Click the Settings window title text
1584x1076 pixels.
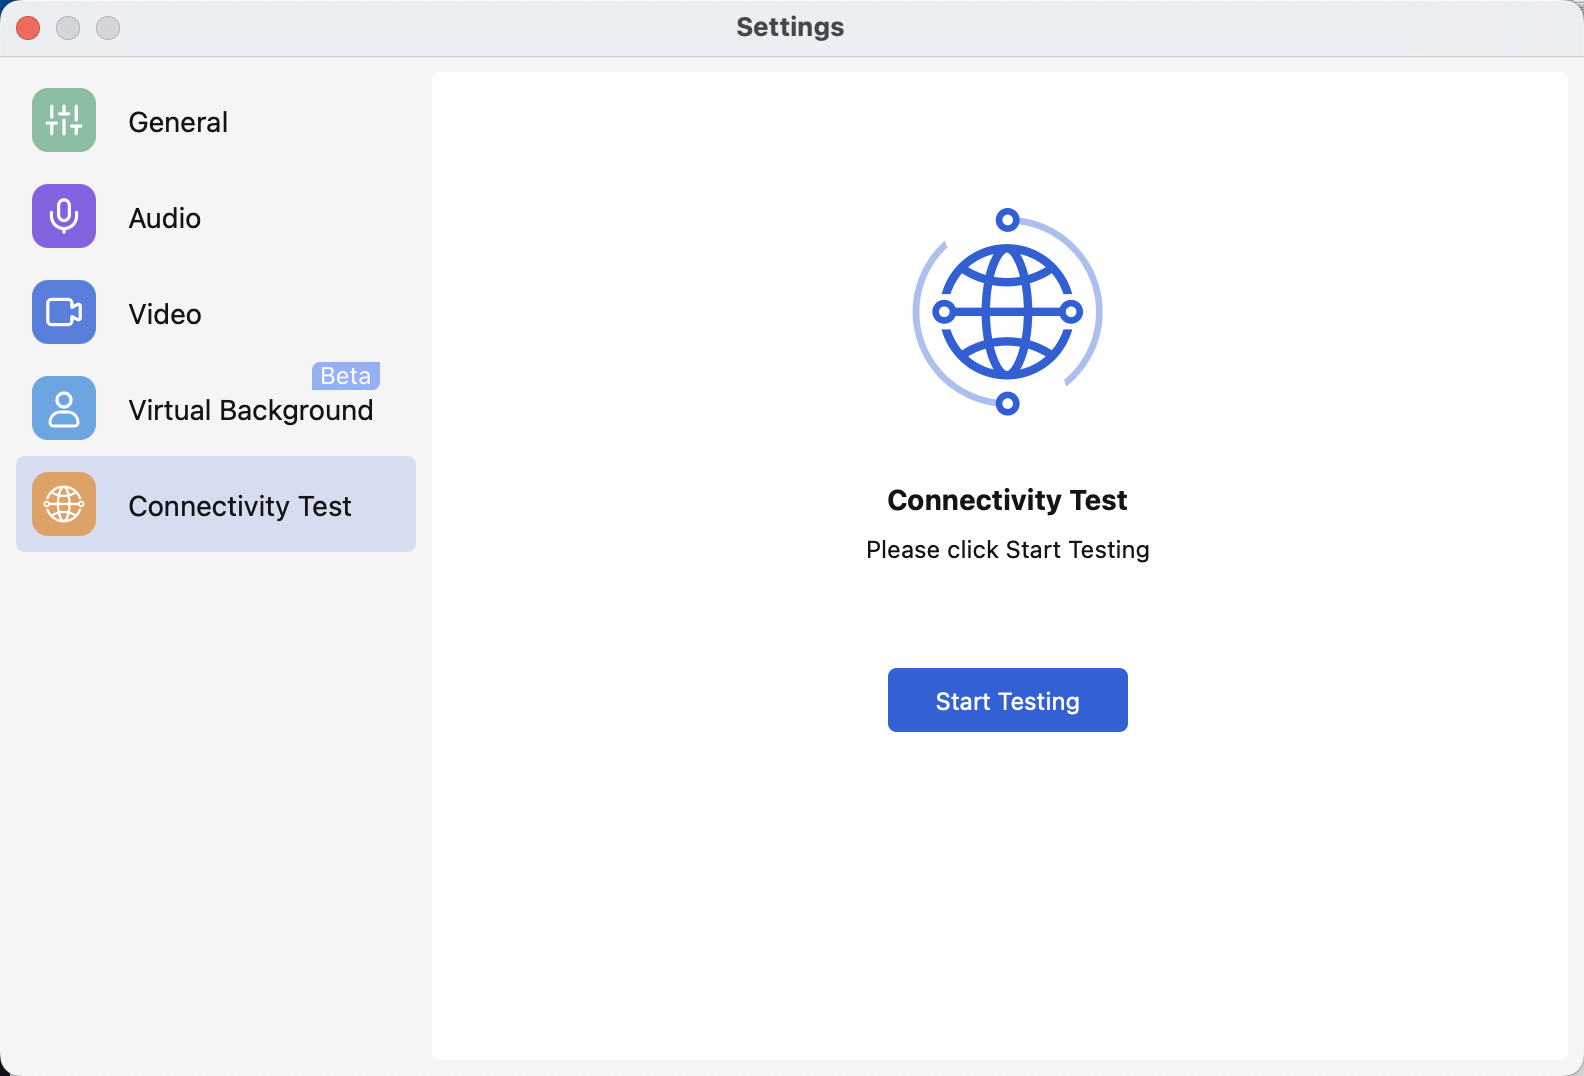790,27
